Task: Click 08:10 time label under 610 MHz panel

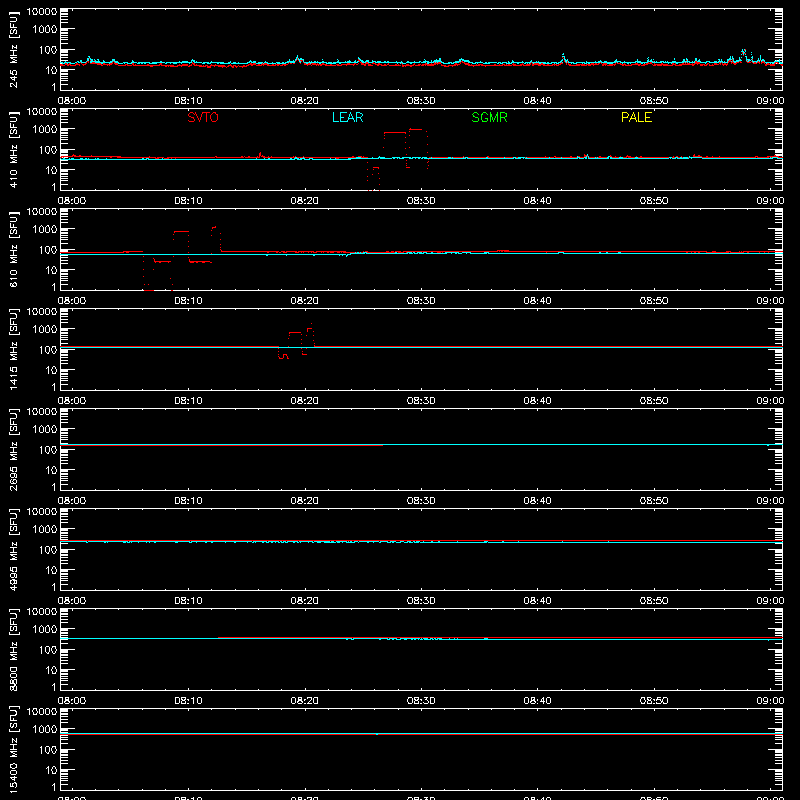Action: click(188, 301)
